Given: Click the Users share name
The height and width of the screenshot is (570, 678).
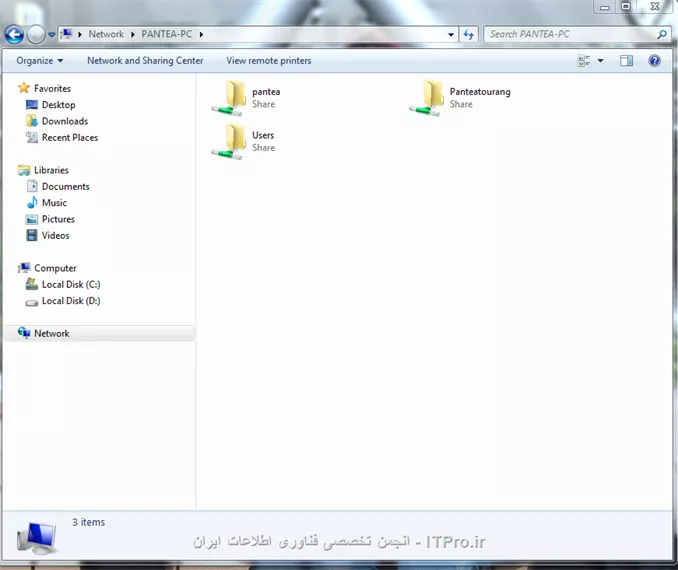Looking at the screenshot, I should click(263, 135).
